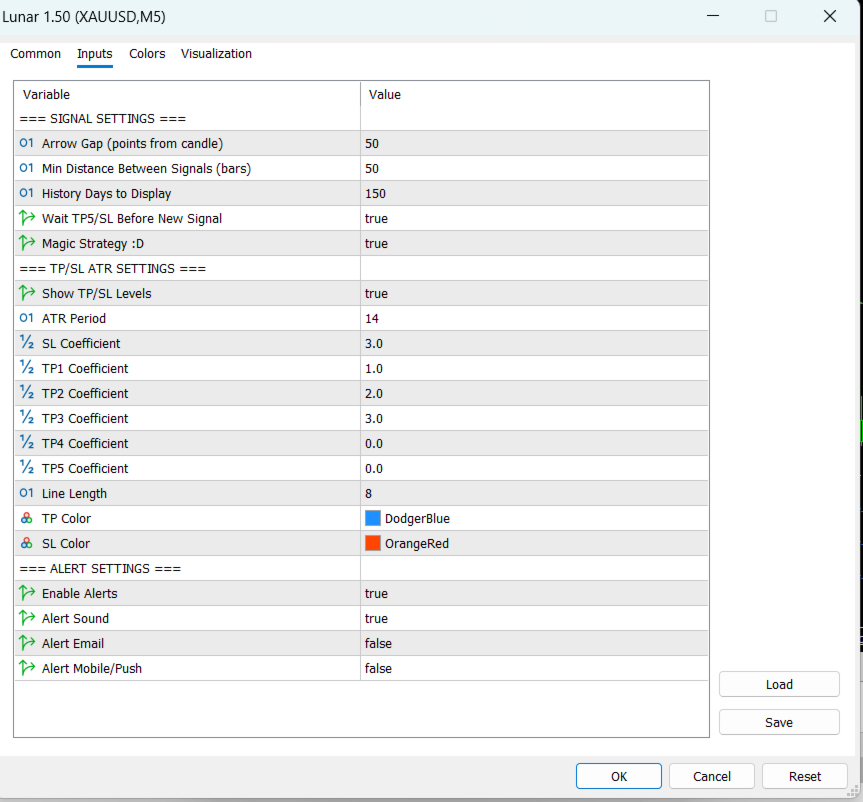Click the OrangeRed color swatch
Screen dimensions: 863x802
(x=373, y=543)
